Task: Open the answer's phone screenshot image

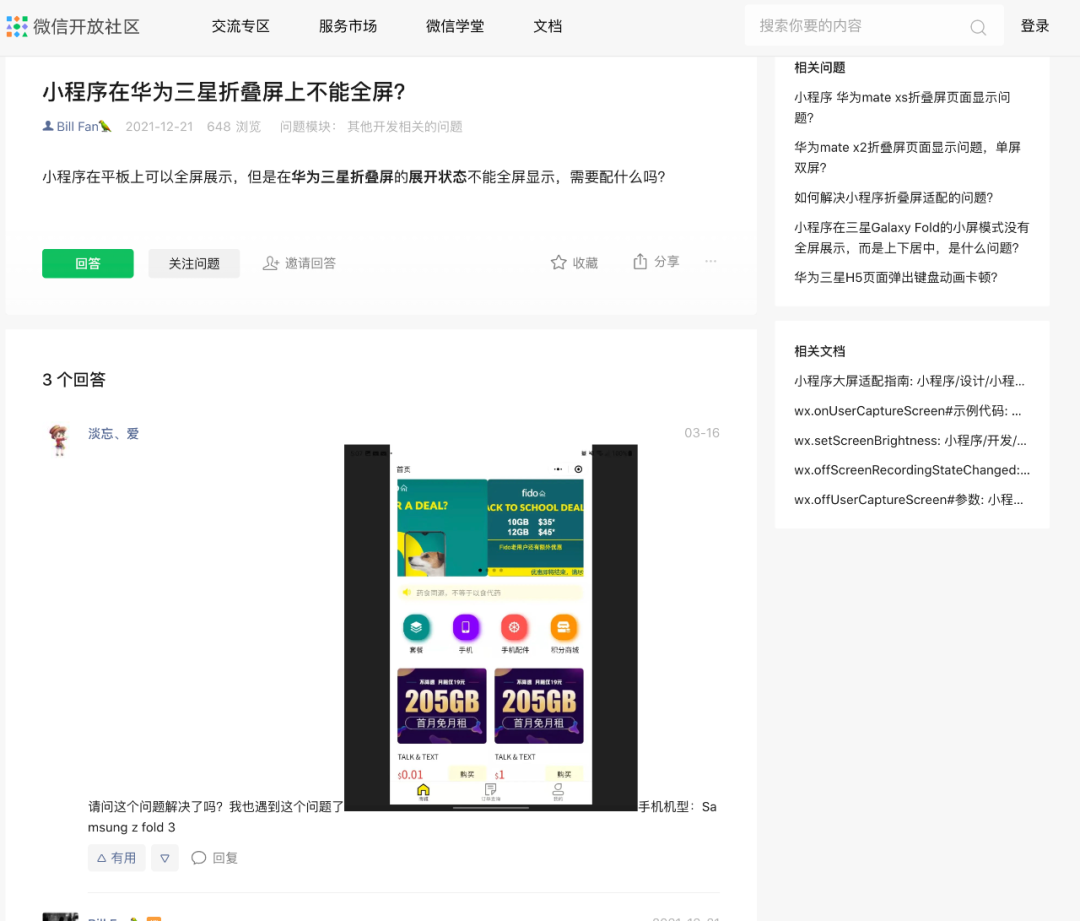Action: (490, 628)
